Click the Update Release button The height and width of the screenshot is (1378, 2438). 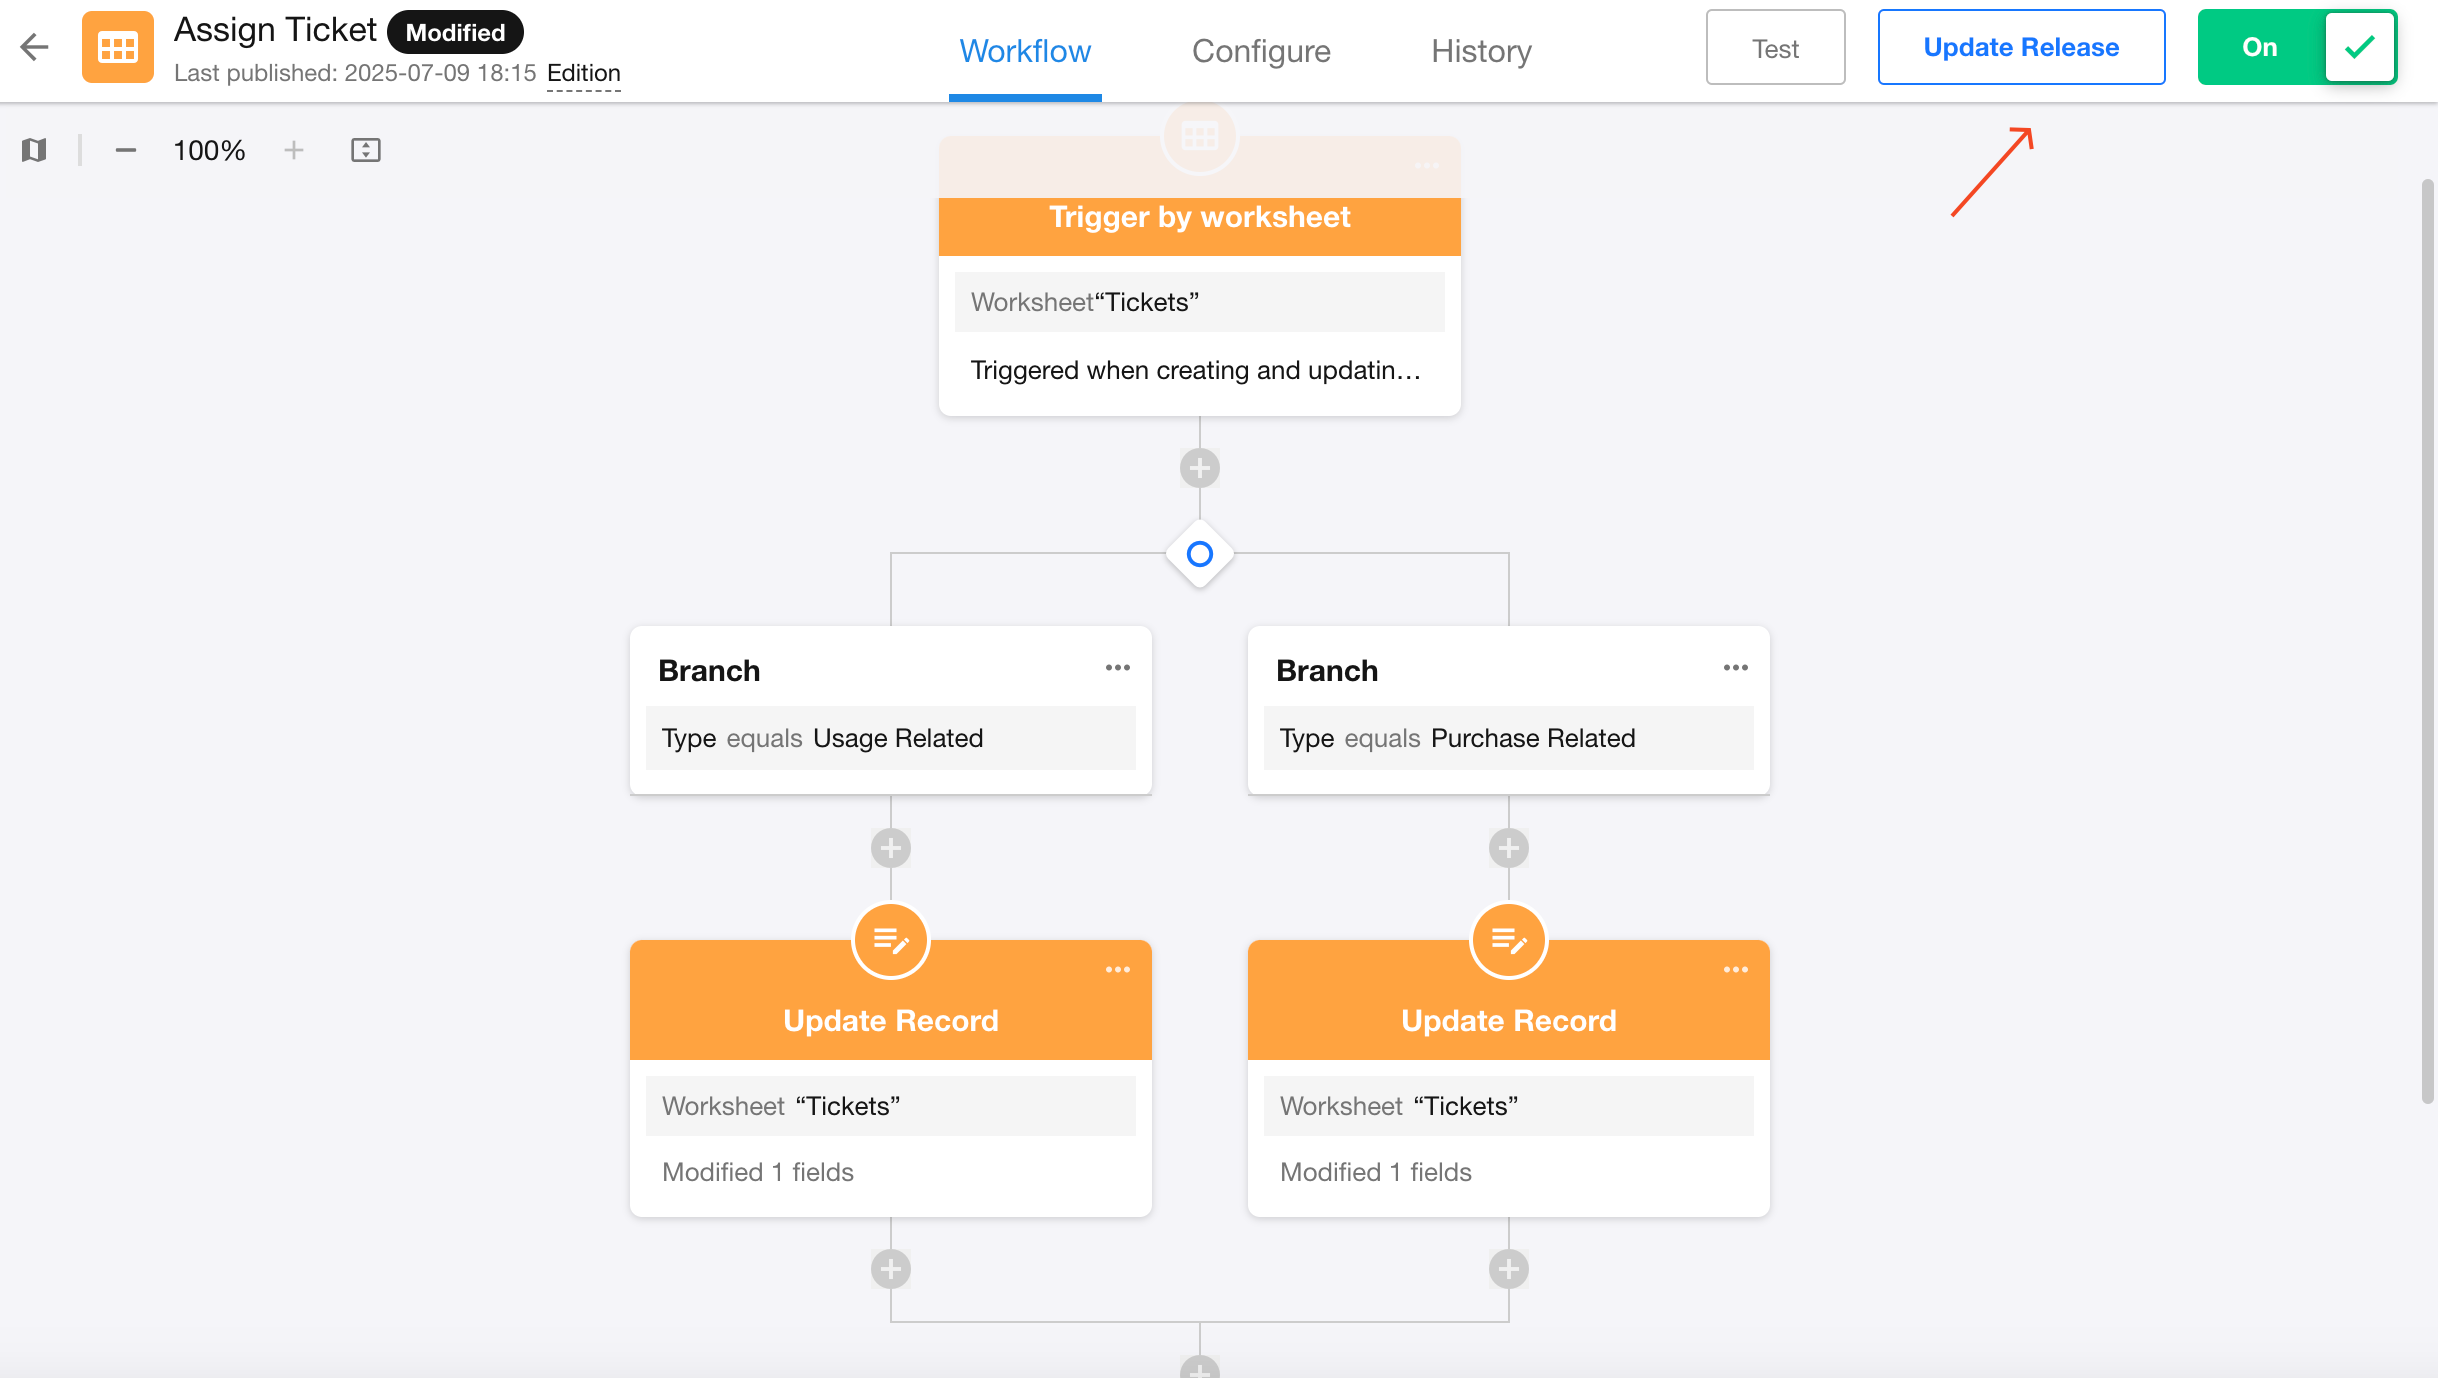click(x=2020, y=47)
